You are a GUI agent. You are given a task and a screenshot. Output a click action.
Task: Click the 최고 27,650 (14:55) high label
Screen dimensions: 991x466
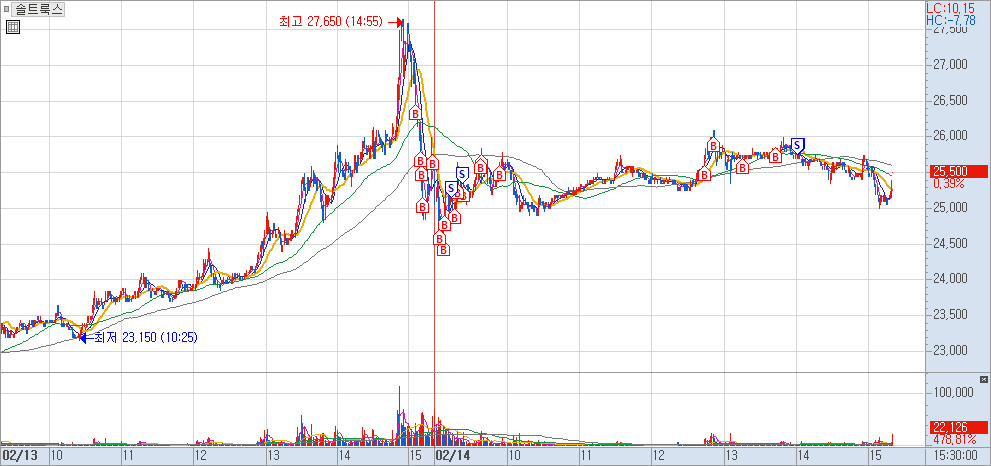(x=331, y=21)
